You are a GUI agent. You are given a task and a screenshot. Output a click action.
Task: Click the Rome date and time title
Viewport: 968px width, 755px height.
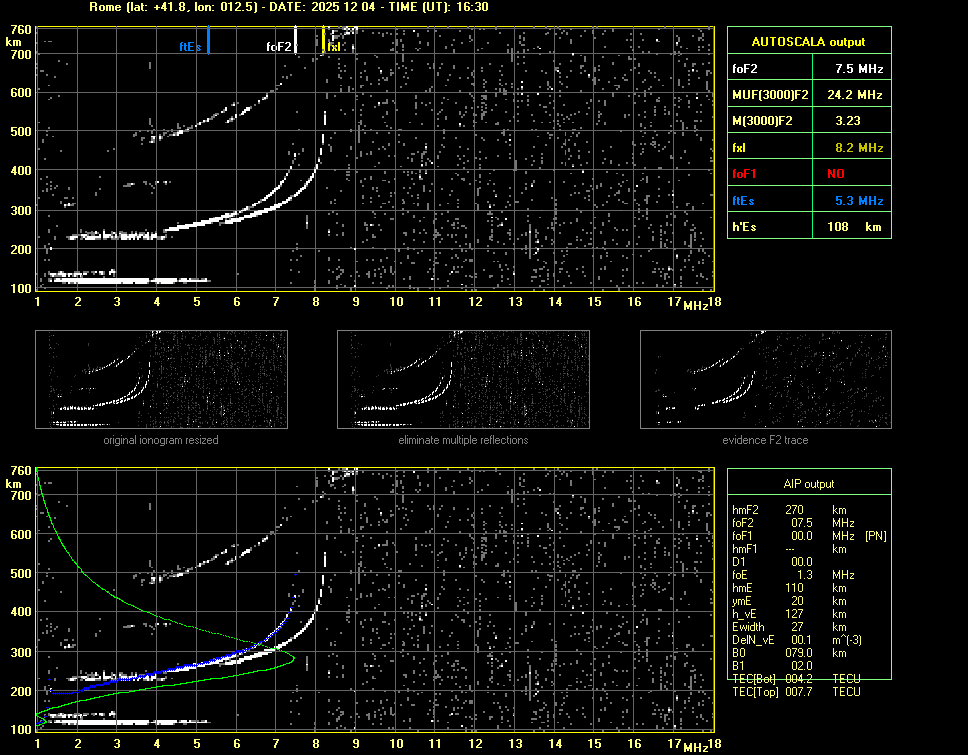(289, 7)
